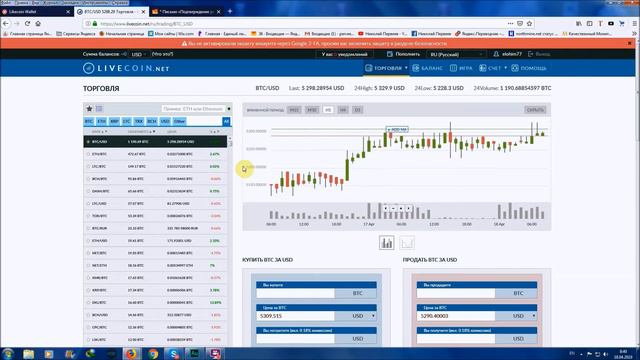Image resolution: width=640 pixels, height=360 pixels.
Task: Click the user profile elohim77
Action: (507, 54)
